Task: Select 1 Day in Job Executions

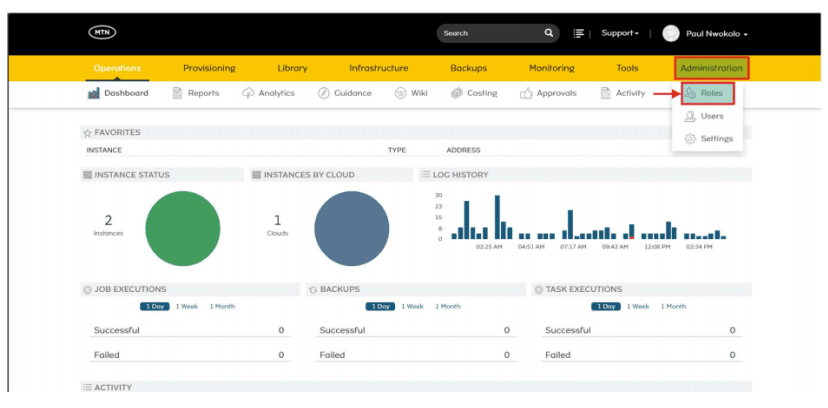Action: 155,307
